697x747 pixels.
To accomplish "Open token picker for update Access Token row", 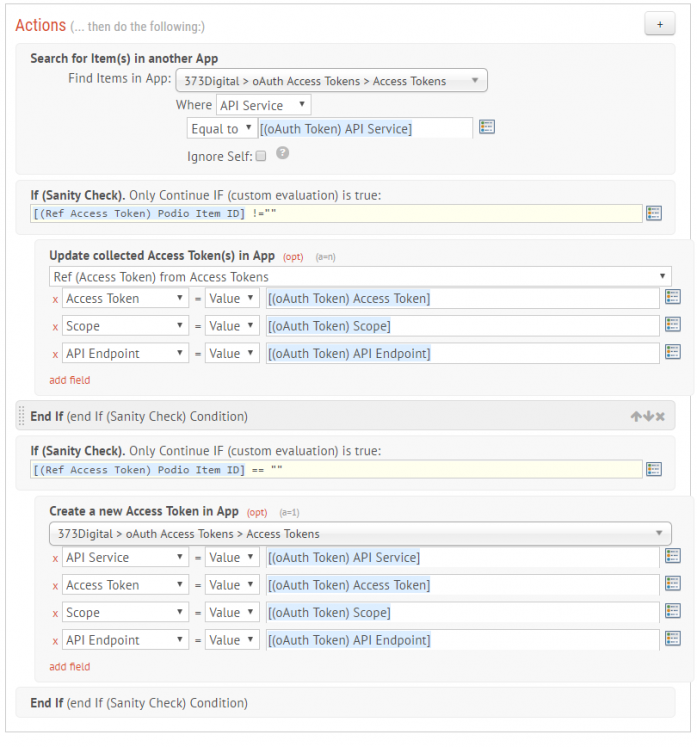I will 672,297.
